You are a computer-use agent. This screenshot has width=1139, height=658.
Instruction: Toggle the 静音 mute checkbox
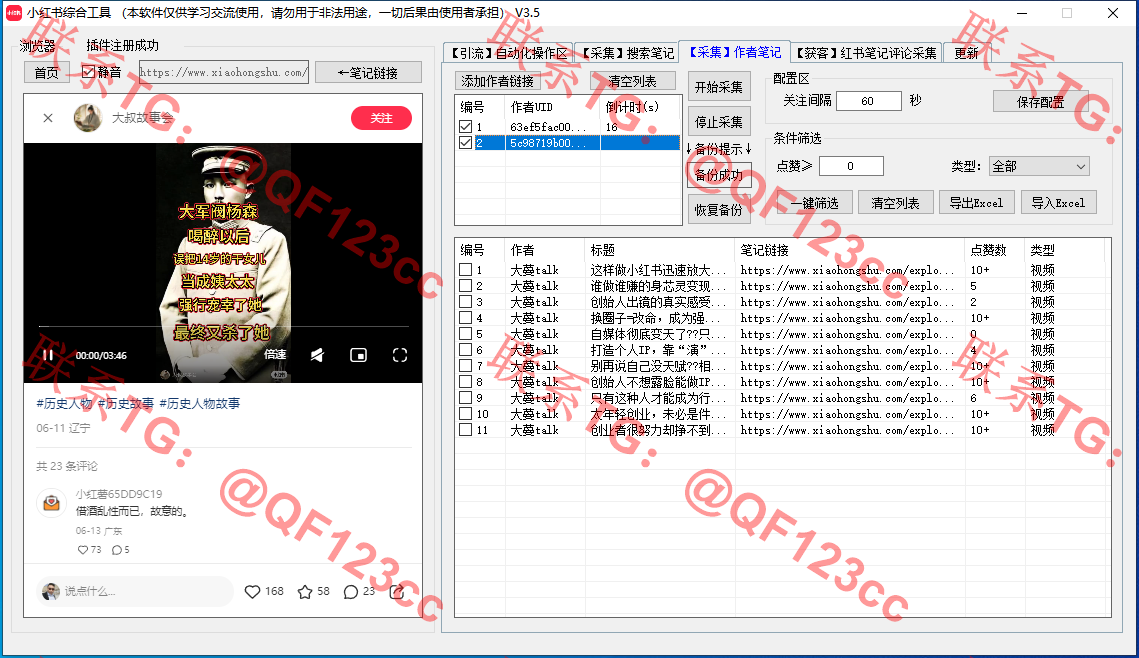[89, 72]
